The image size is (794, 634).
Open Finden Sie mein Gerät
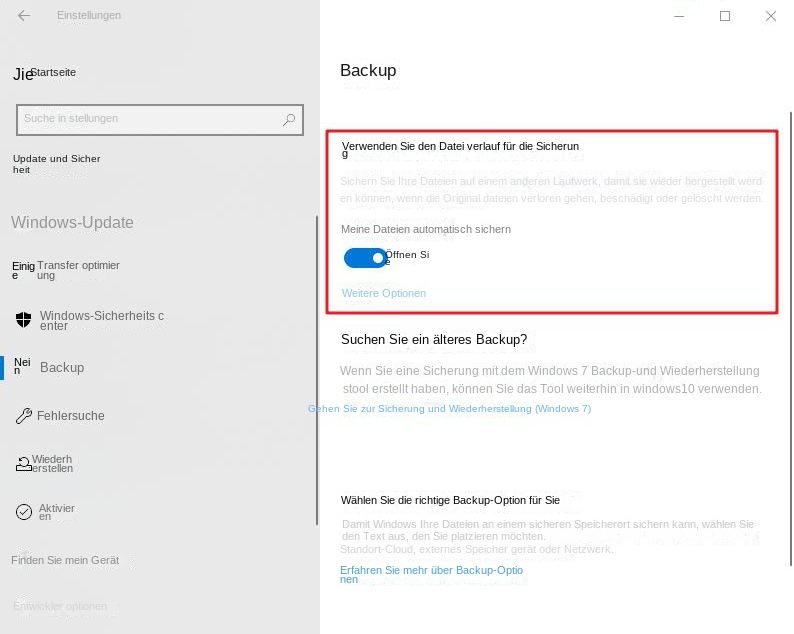click(65, 560)
